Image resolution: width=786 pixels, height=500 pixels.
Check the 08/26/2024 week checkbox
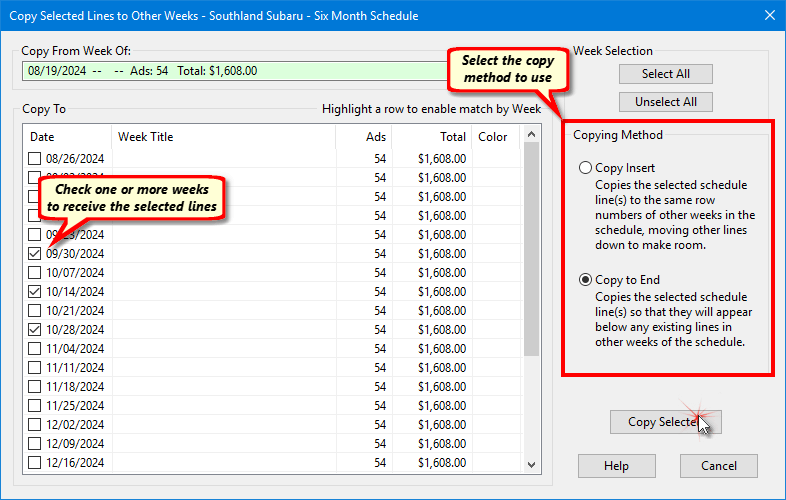tap(34, 158)
